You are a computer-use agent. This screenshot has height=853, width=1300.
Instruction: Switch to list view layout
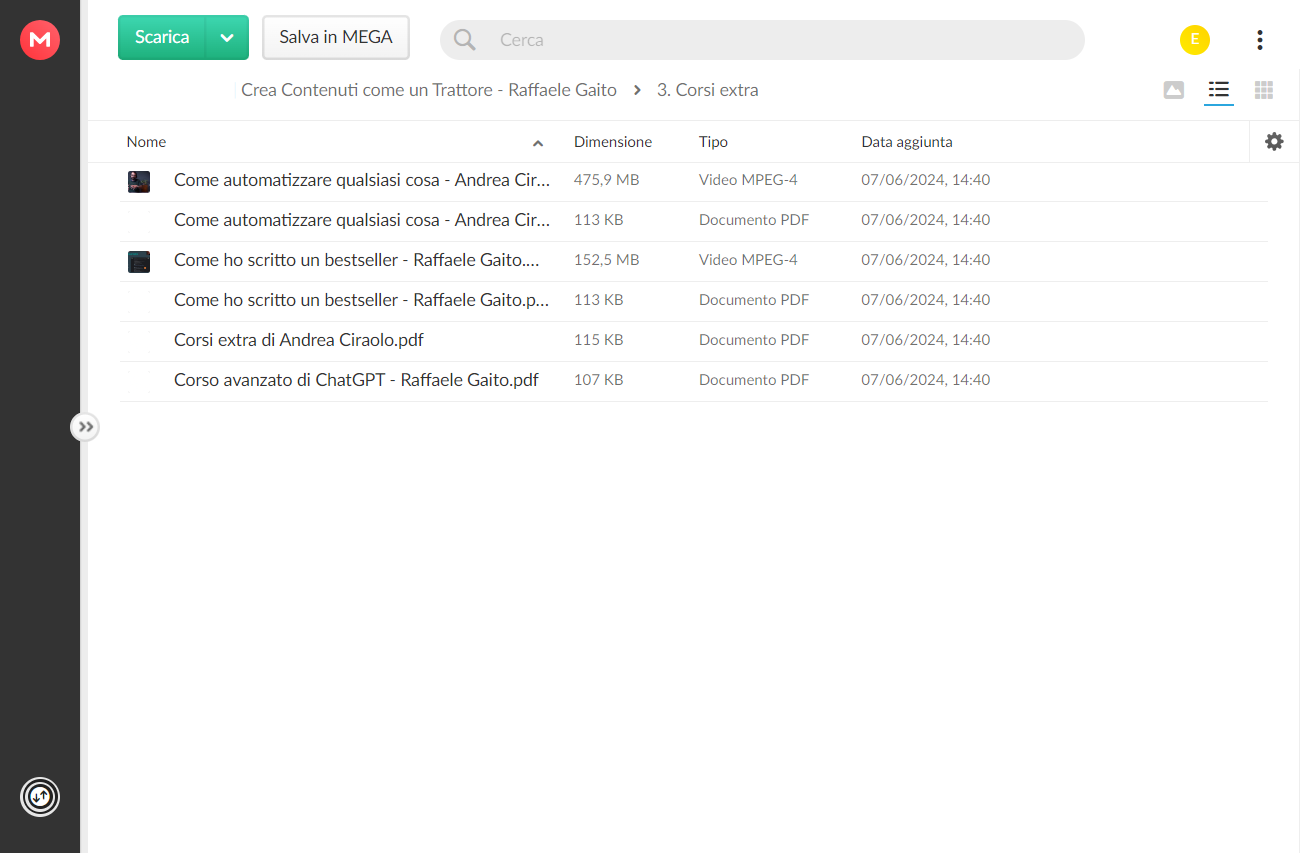pos(1218,90)
